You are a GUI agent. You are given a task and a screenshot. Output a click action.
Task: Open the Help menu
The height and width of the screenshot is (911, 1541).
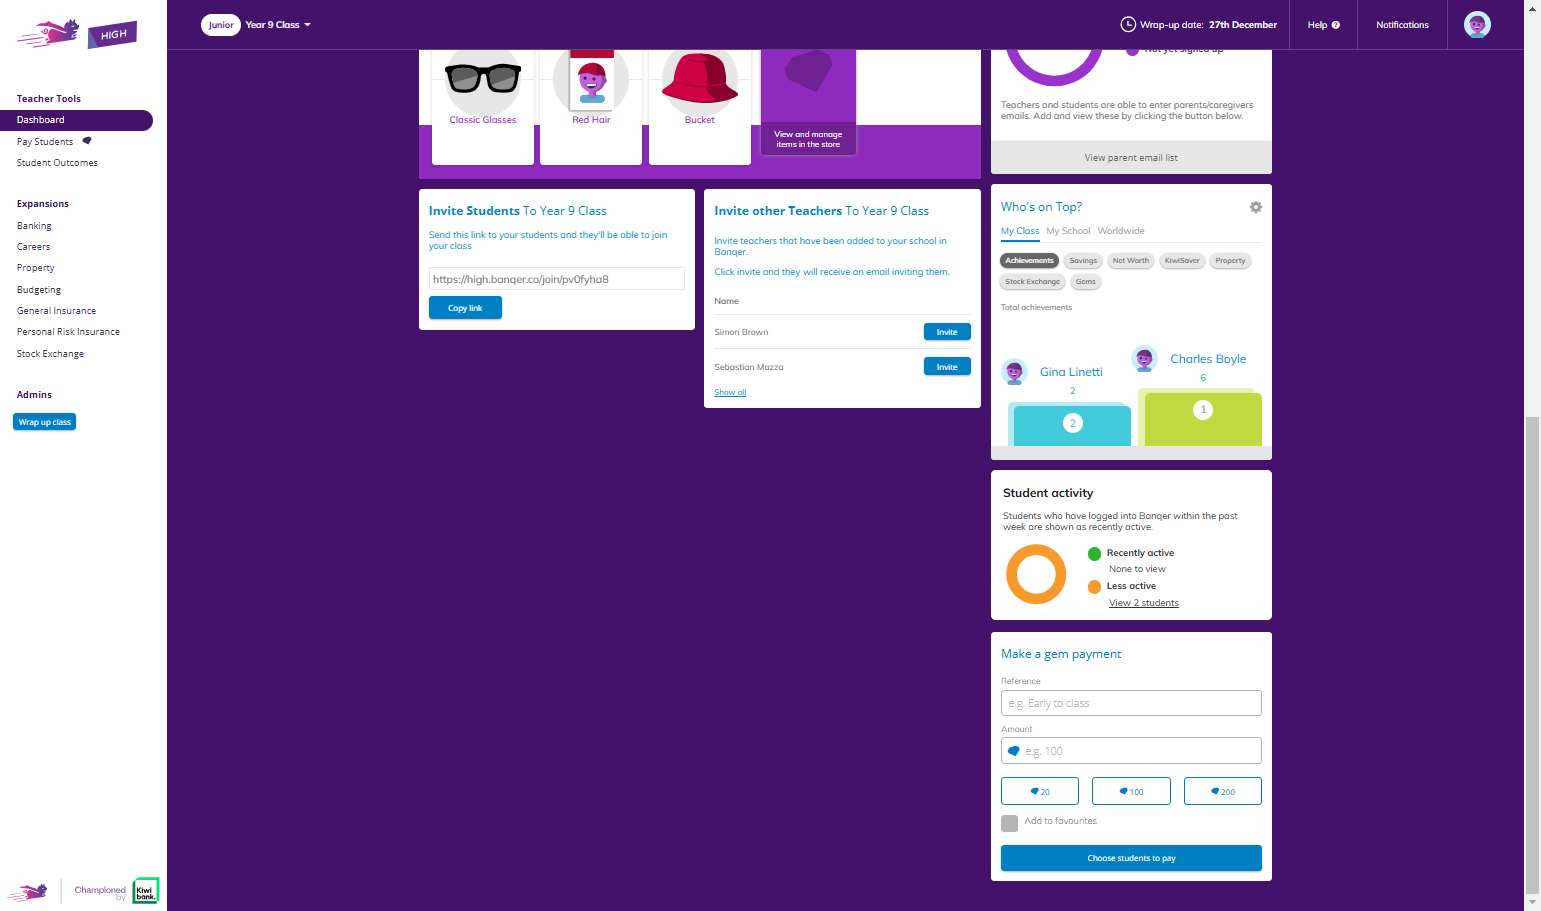[x=1323, y=25]
